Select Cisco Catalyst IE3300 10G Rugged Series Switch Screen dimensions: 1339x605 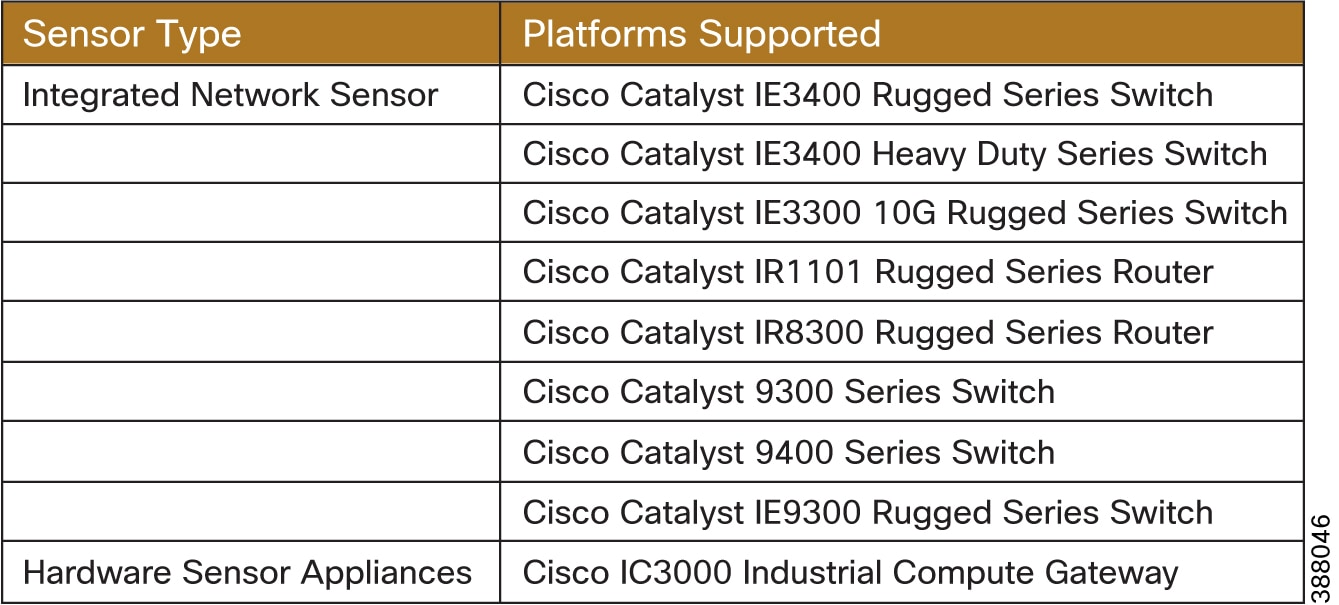[905, 213]
